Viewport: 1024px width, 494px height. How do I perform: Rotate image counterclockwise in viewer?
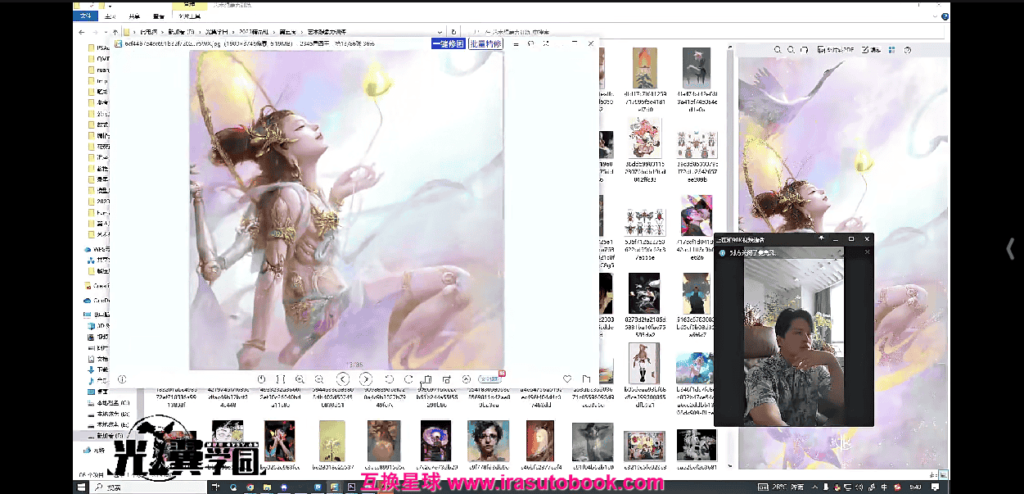[389, 379]
